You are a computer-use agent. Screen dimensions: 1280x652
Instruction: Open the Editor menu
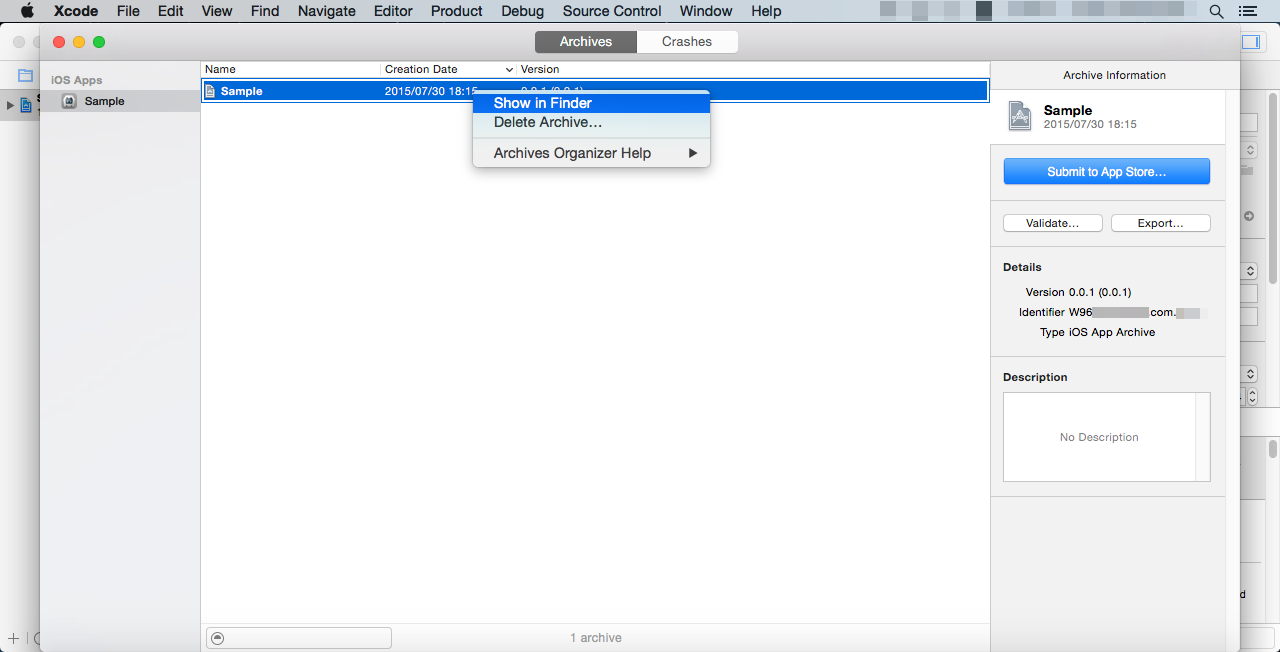[393, 11]
